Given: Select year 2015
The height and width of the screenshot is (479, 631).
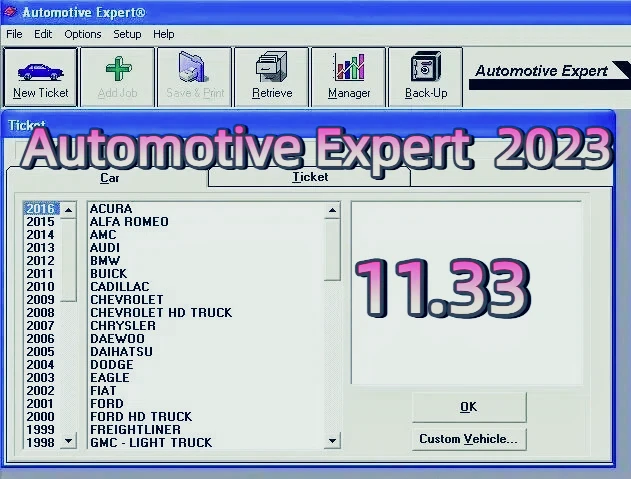Looking at the screenshot, I should pyautogui.click(x=40, y=221).
